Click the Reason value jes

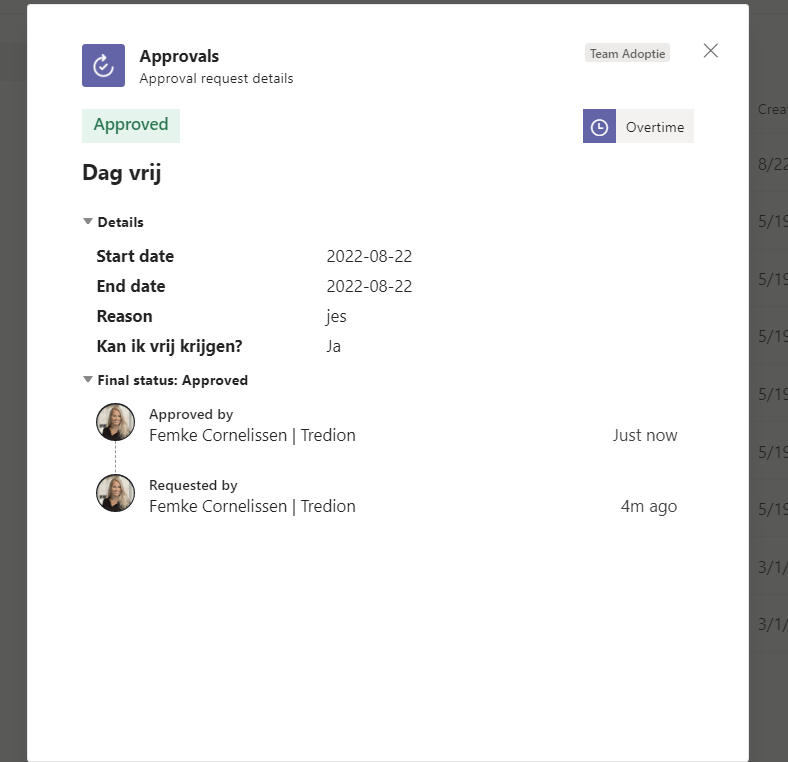point(336,316)
